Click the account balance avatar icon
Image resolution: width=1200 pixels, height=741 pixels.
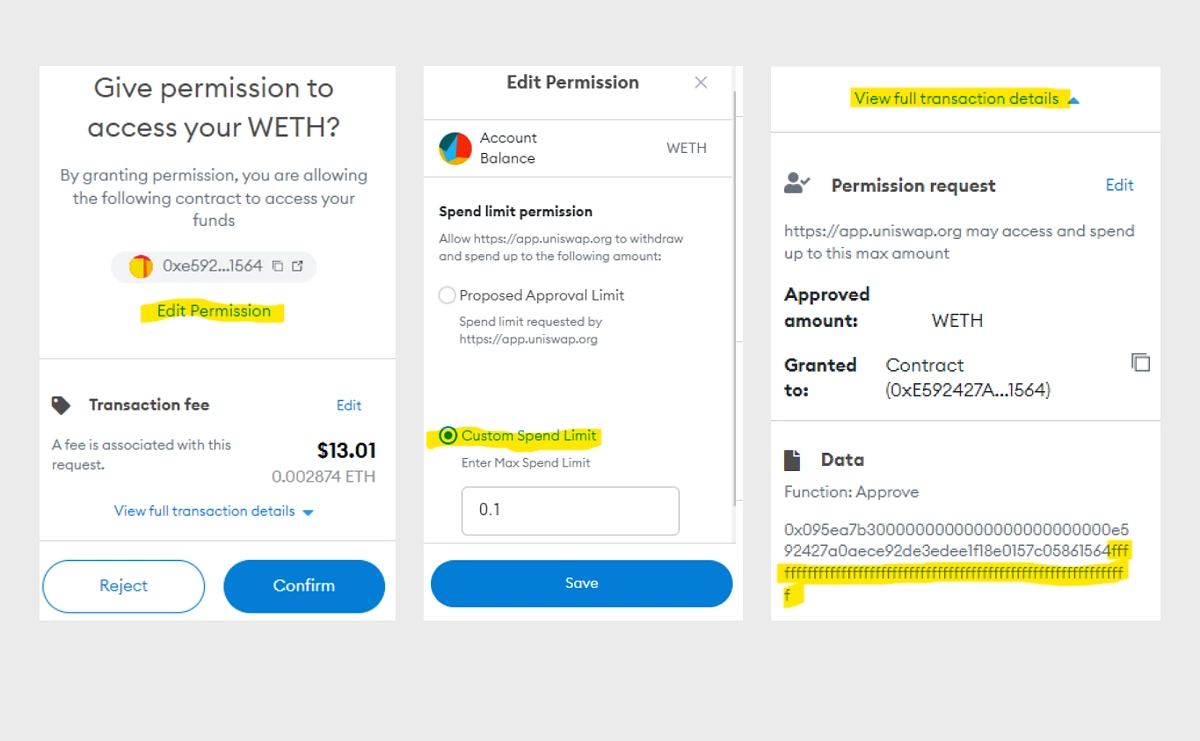(x=455, y=148)
